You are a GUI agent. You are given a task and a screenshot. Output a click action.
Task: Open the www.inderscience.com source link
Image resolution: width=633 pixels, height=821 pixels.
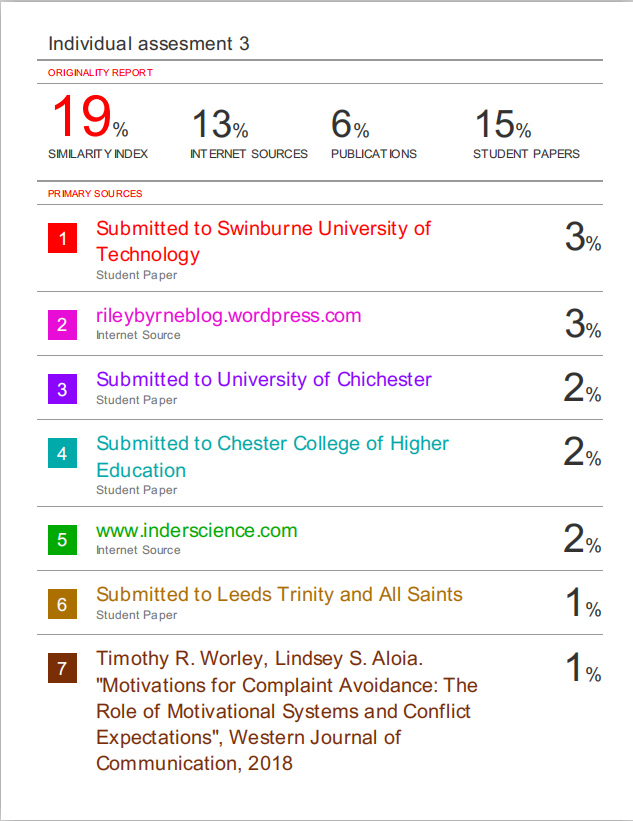click(x=196, y=531)
